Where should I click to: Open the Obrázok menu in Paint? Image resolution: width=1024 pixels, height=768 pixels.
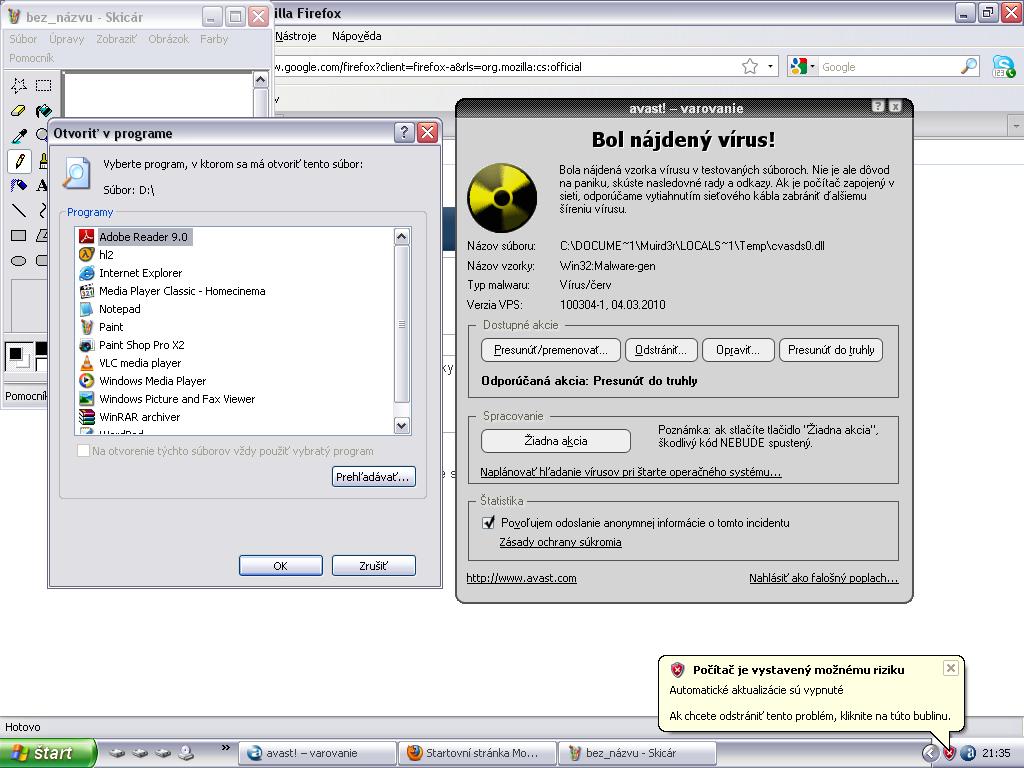pos(168,39)
